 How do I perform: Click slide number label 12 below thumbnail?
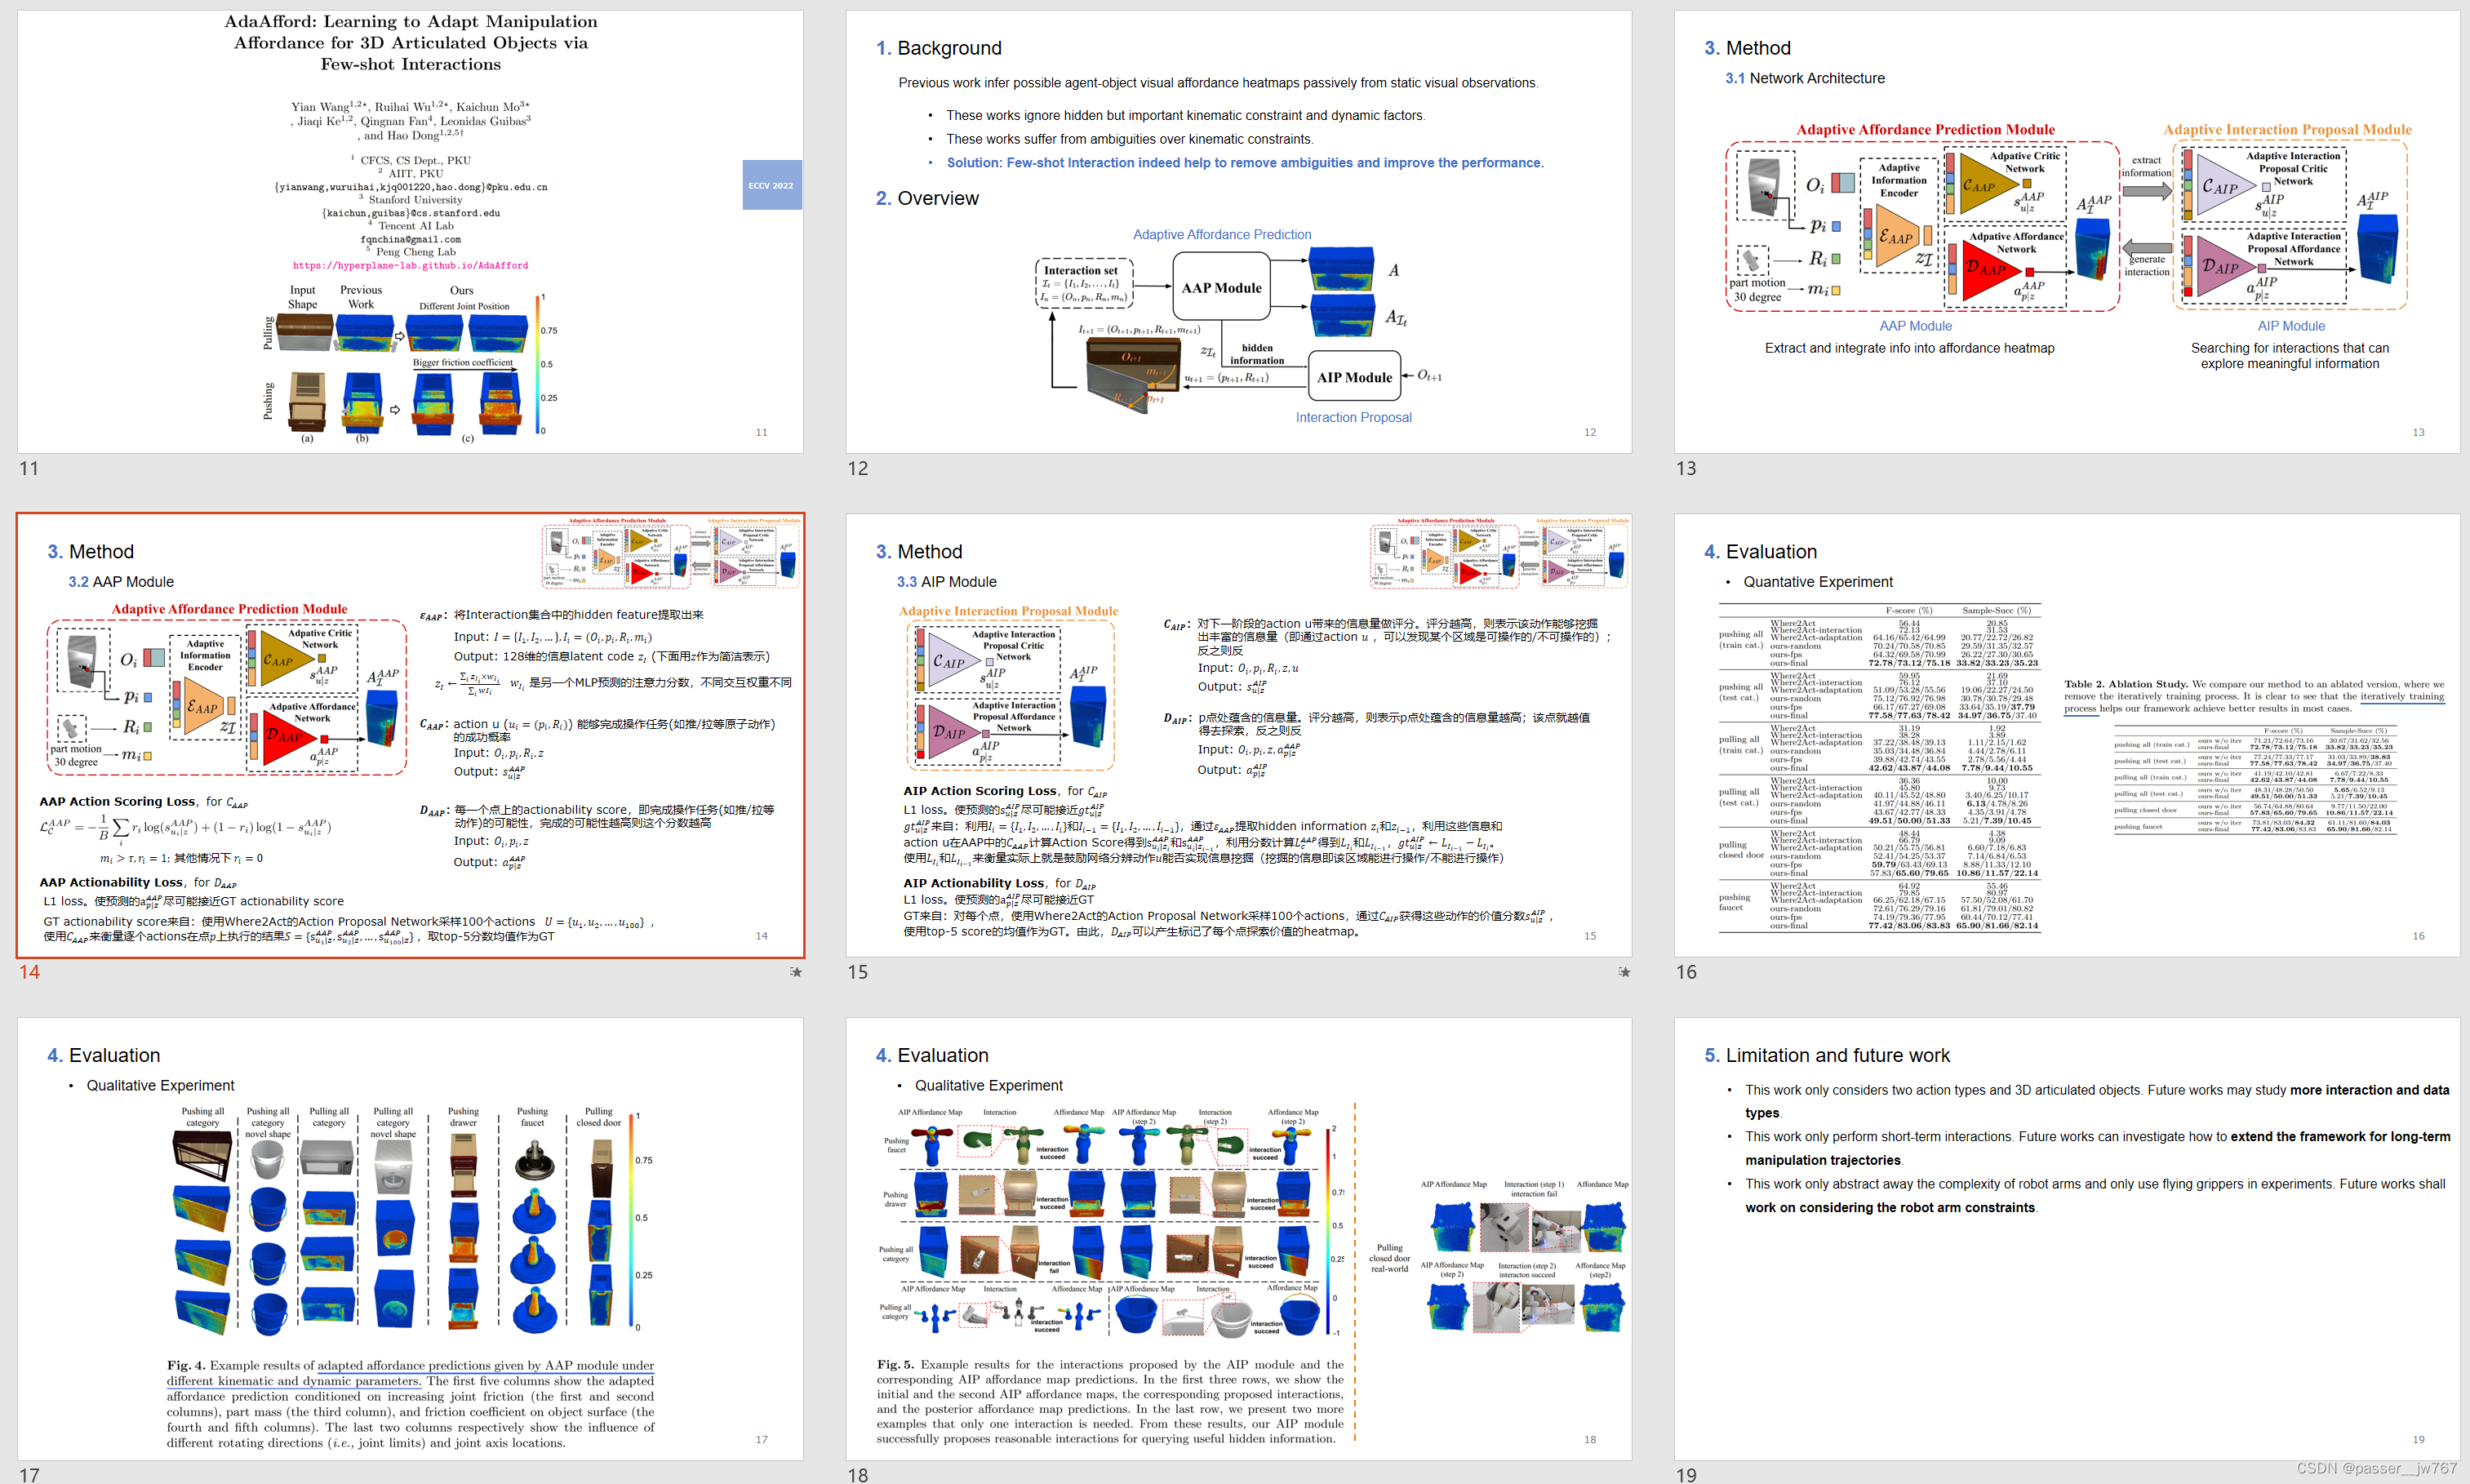pyautogui.click(x=858, y=468)
